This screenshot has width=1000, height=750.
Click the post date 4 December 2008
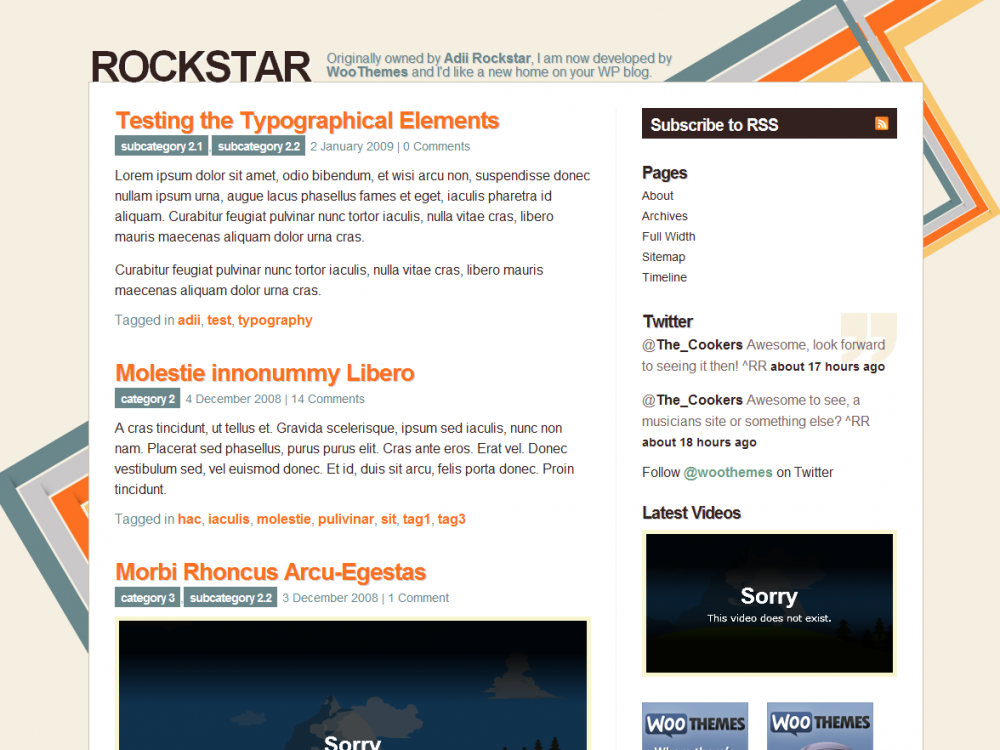click(x=233, y=399)
